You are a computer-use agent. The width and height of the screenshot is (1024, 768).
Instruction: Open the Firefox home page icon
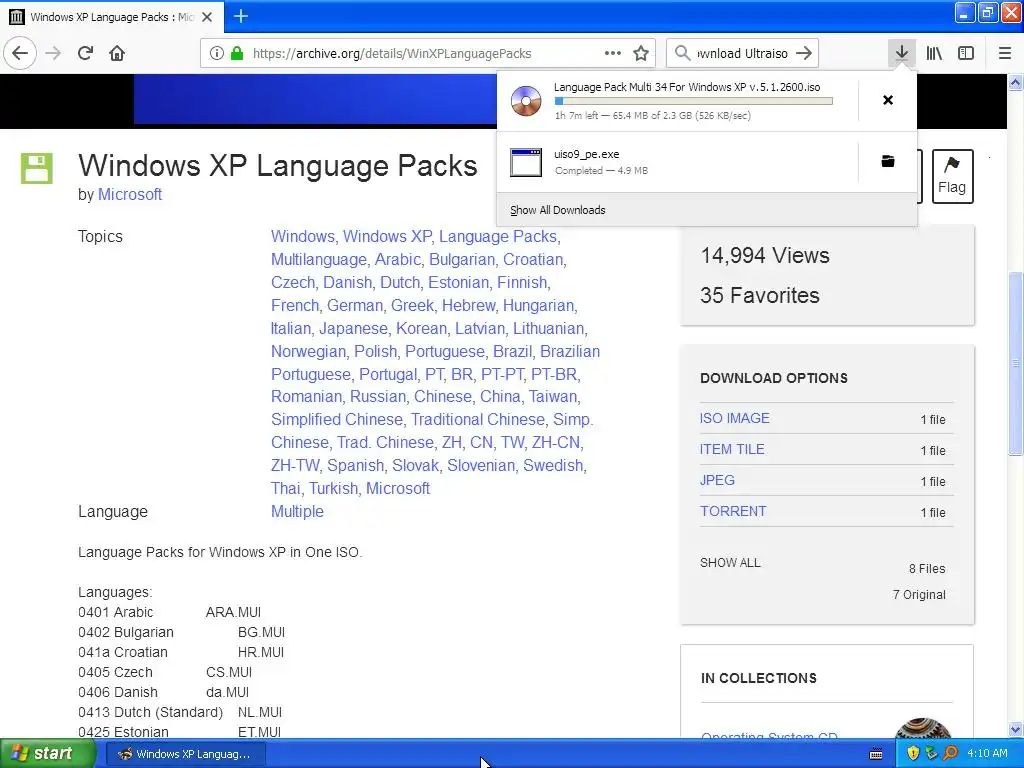pos(117,53)
